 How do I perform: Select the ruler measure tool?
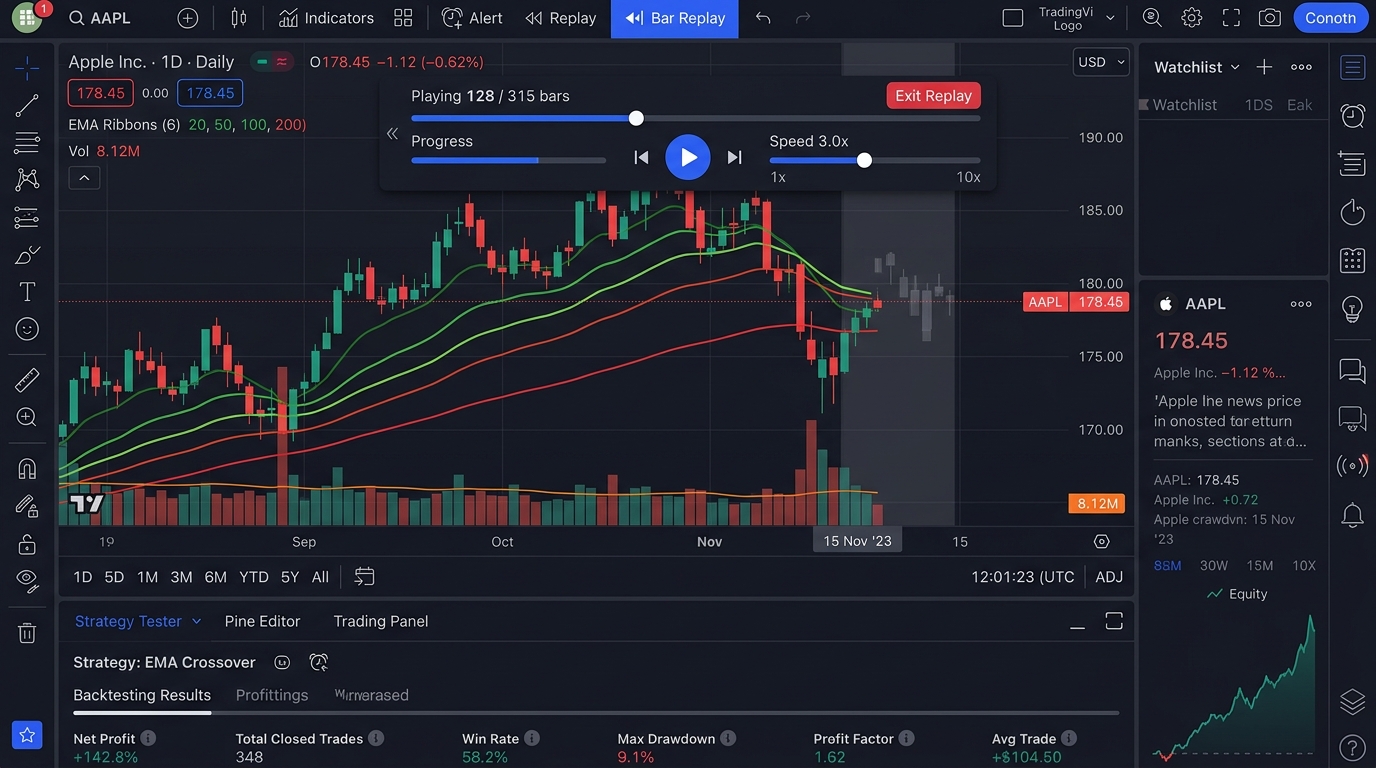[27, 380]
